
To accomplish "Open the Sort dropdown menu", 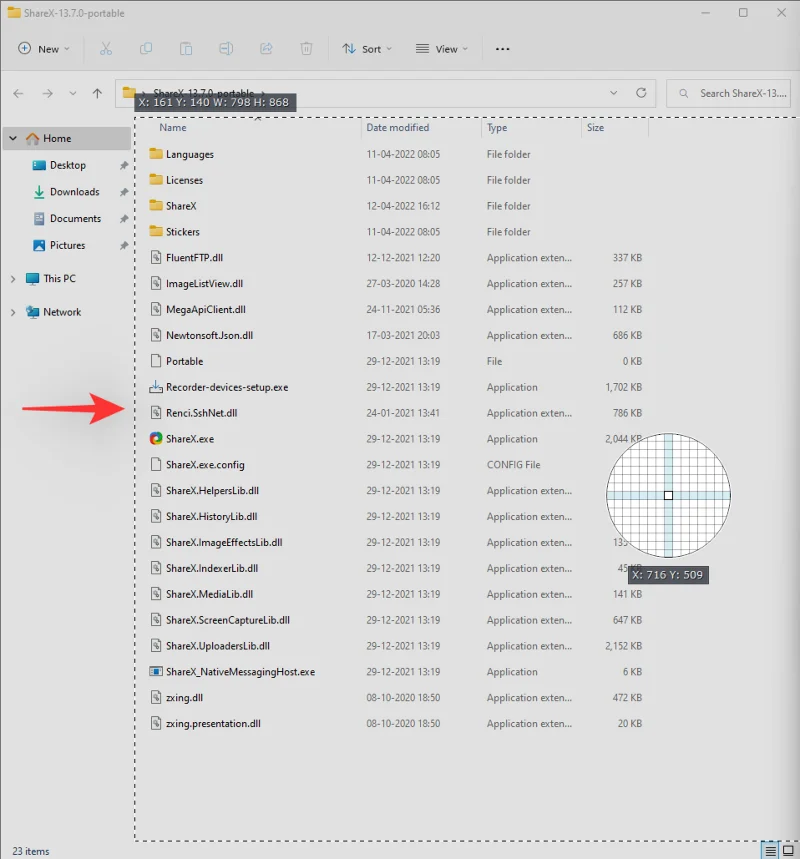I will pyautogui.click(x=367, y=48).
